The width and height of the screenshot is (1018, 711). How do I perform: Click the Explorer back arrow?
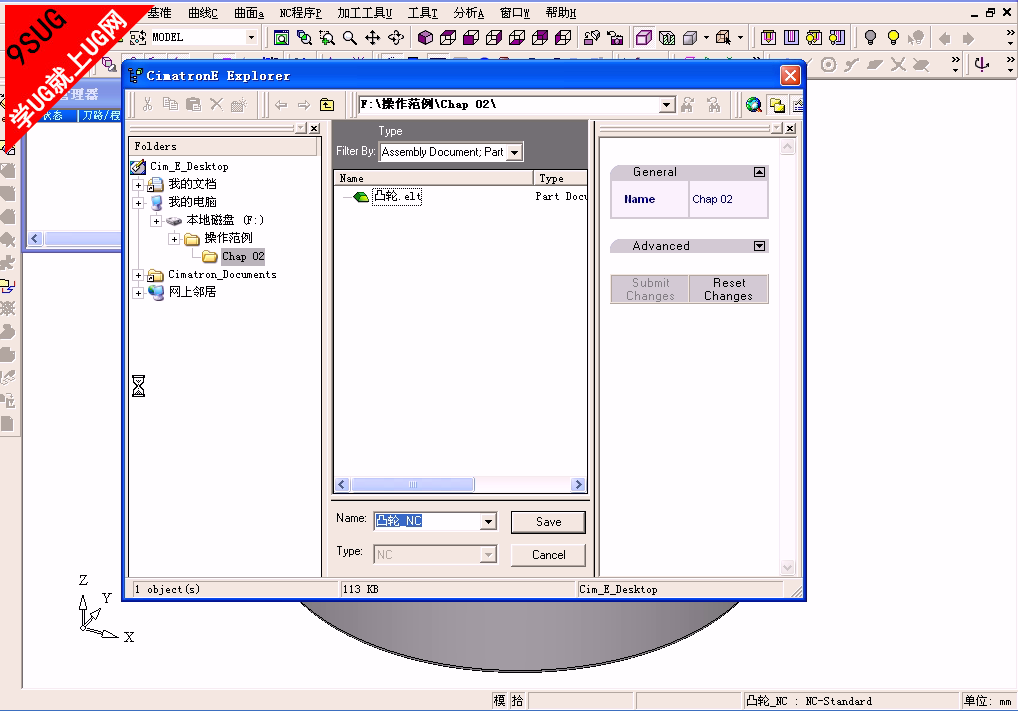(281, 105)
